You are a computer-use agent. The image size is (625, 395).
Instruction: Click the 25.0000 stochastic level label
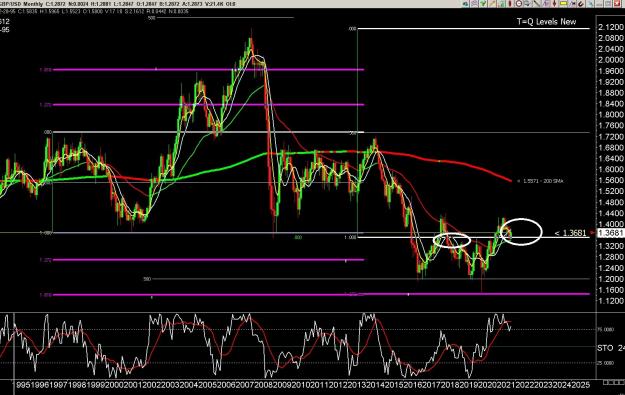tap(605, 363)
